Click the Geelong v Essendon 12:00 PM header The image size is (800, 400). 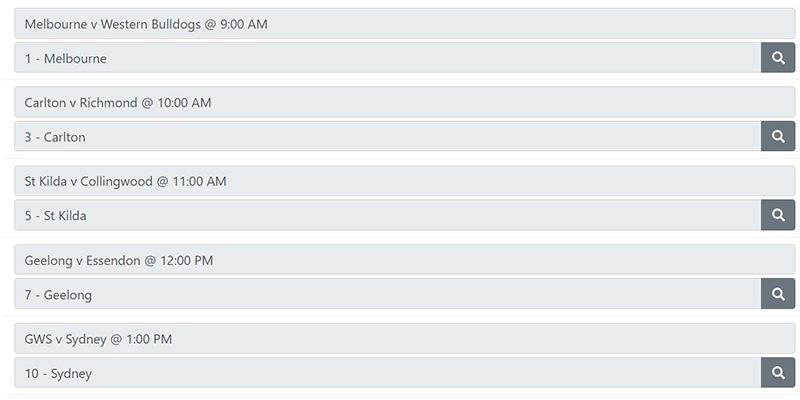(405, 260)
